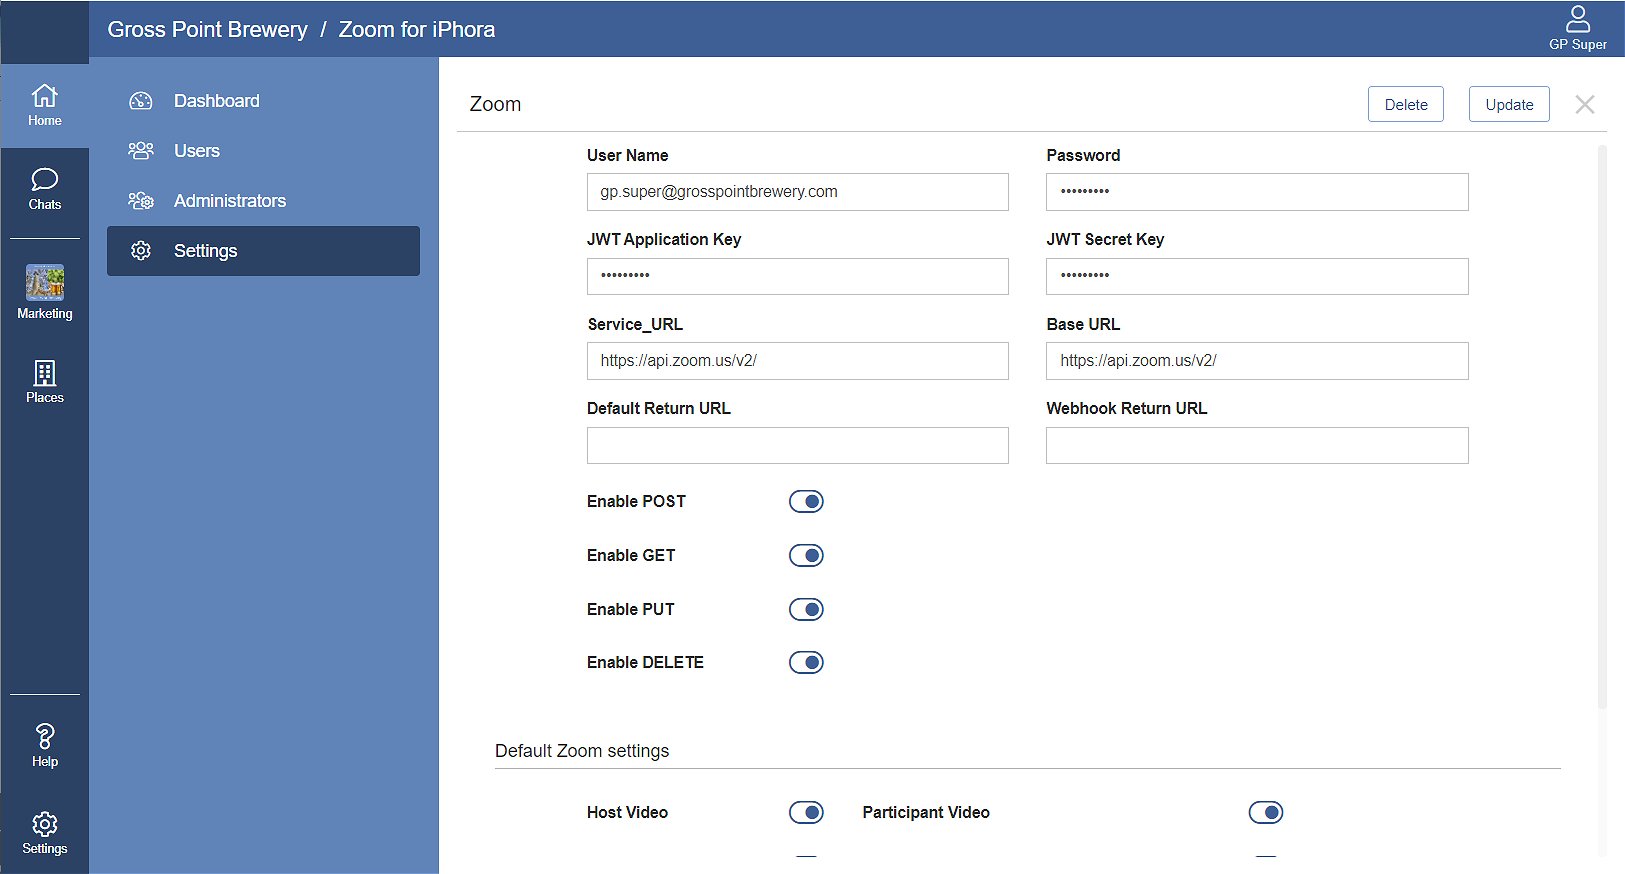Click the JWT Secret Key field
1625x874 pixels.
point(1257,276)
